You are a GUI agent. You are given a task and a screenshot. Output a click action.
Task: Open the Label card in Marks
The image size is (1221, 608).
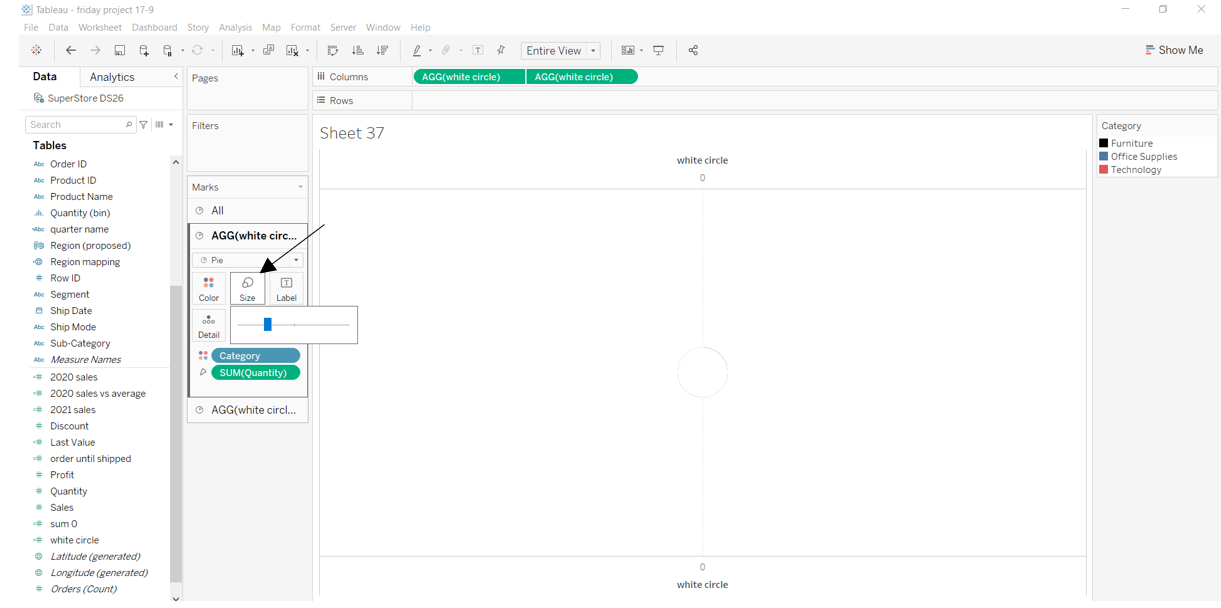click(x=286, y=289)
